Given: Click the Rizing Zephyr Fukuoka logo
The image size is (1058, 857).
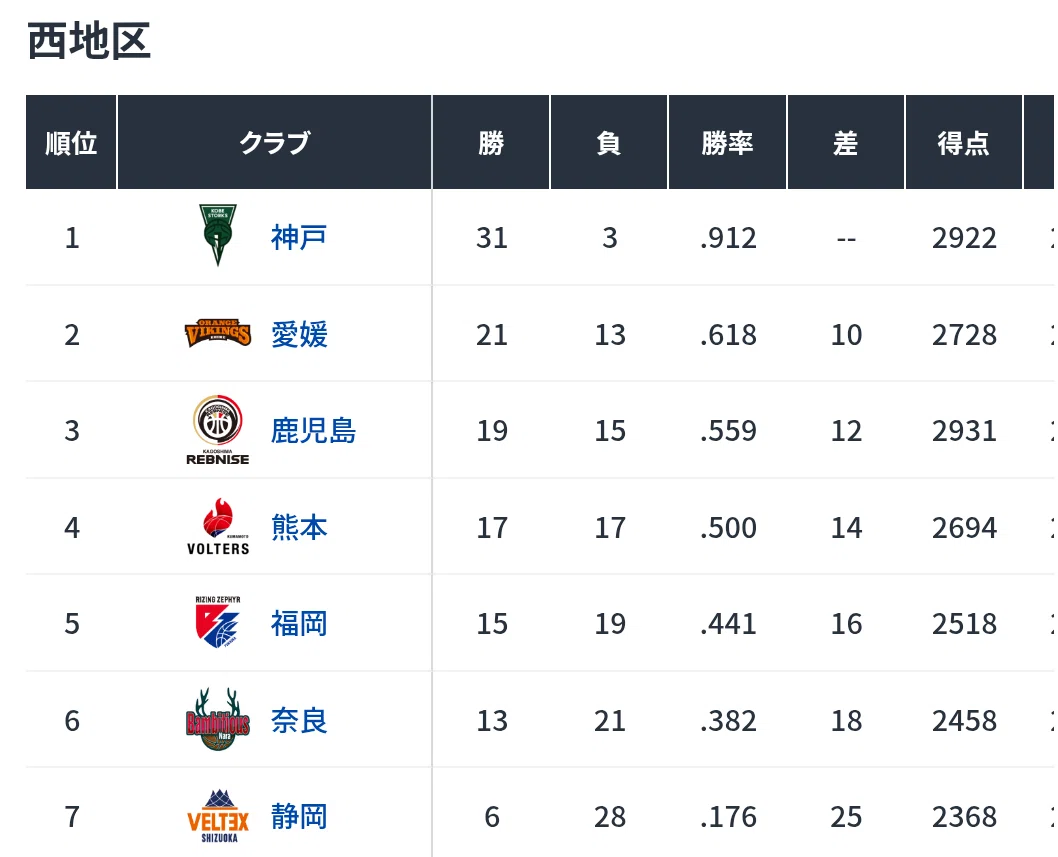Looking at the screenshot, I should [217, 622].
